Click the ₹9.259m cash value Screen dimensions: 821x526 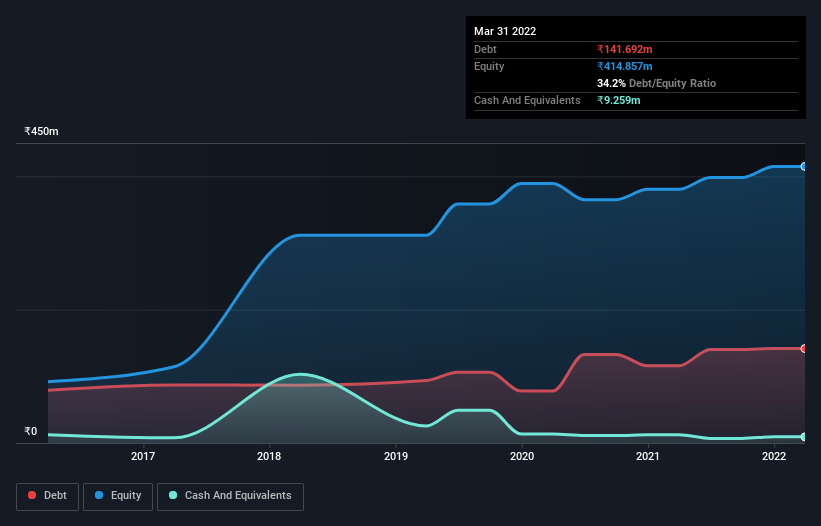pos(618,100)
